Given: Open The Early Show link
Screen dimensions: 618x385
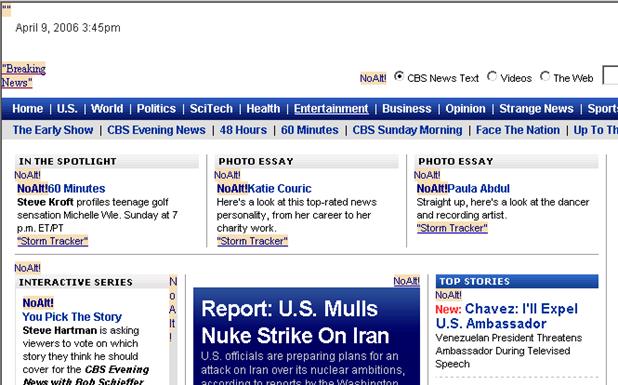Looking at the screenshot, I should point(53,130).
